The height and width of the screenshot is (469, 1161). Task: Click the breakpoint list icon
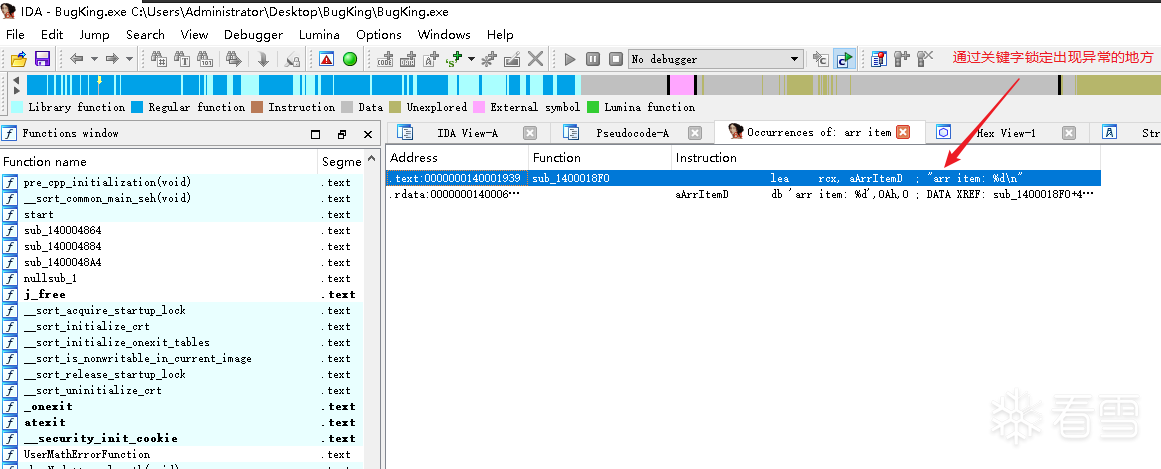879,59
